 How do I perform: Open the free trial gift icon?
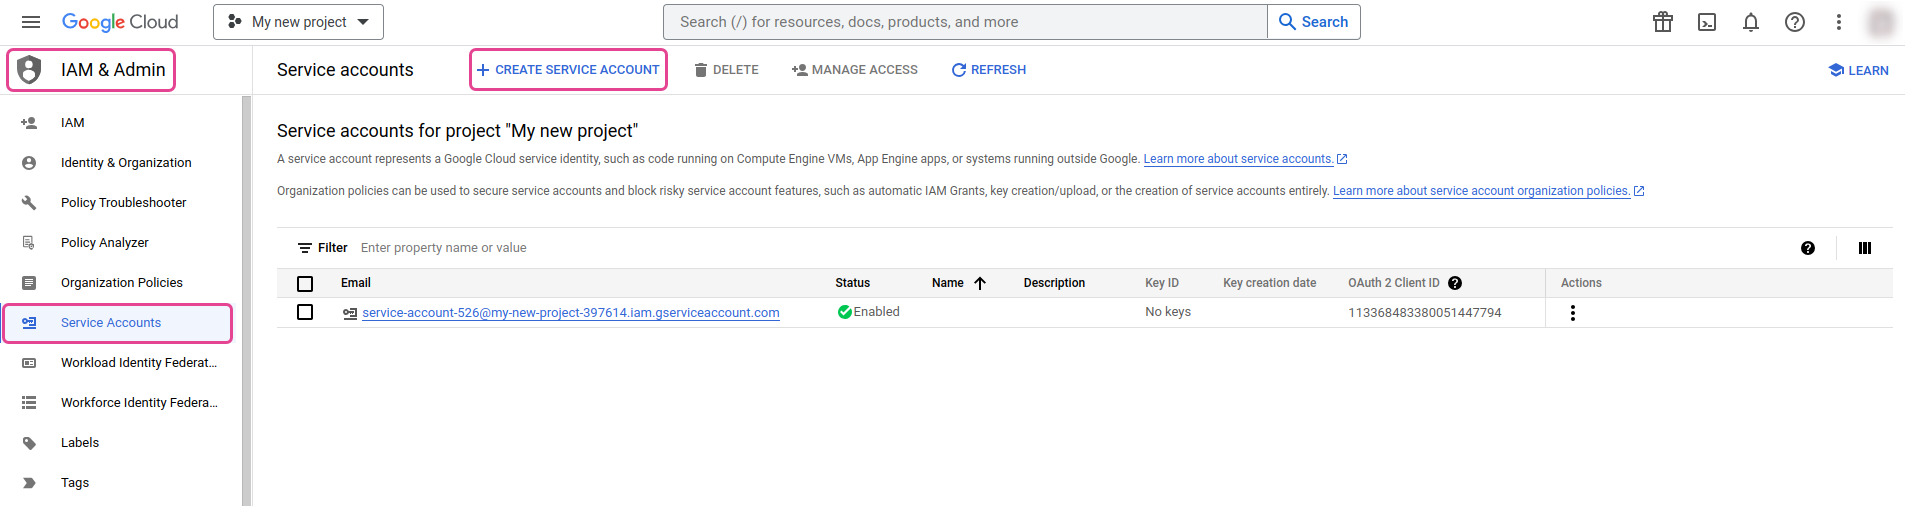click(1663, 22)
